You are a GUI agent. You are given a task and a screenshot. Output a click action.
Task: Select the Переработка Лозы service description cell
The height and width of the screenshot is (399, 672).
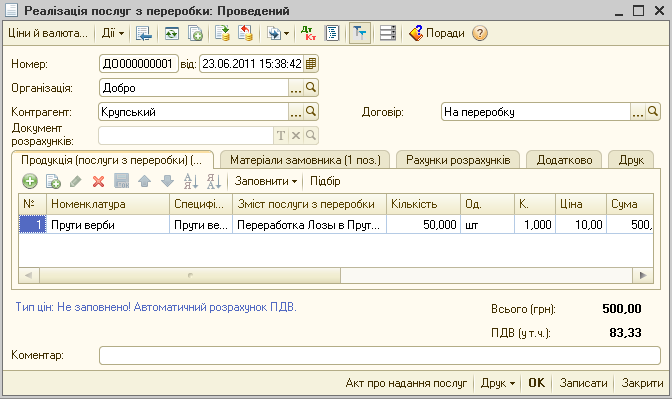point(309,225)
